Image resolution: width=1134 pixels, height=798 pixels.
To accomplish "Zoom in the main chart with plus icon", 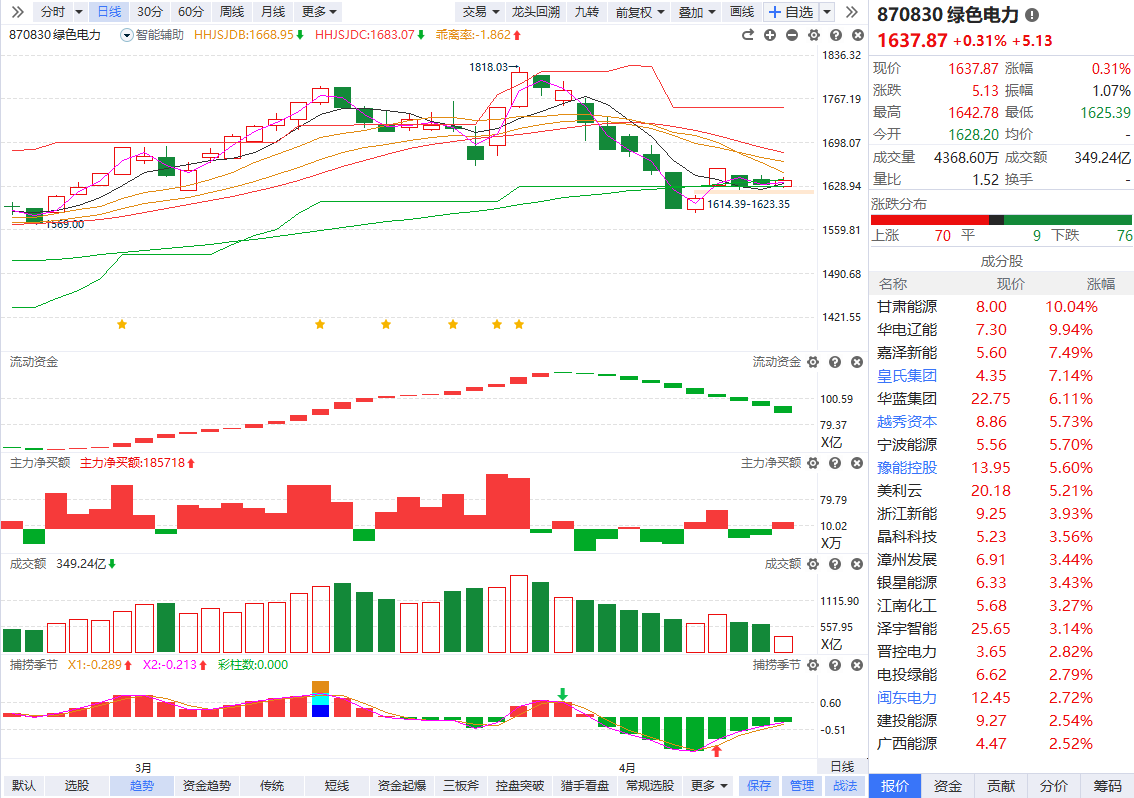I will (770, 35).
